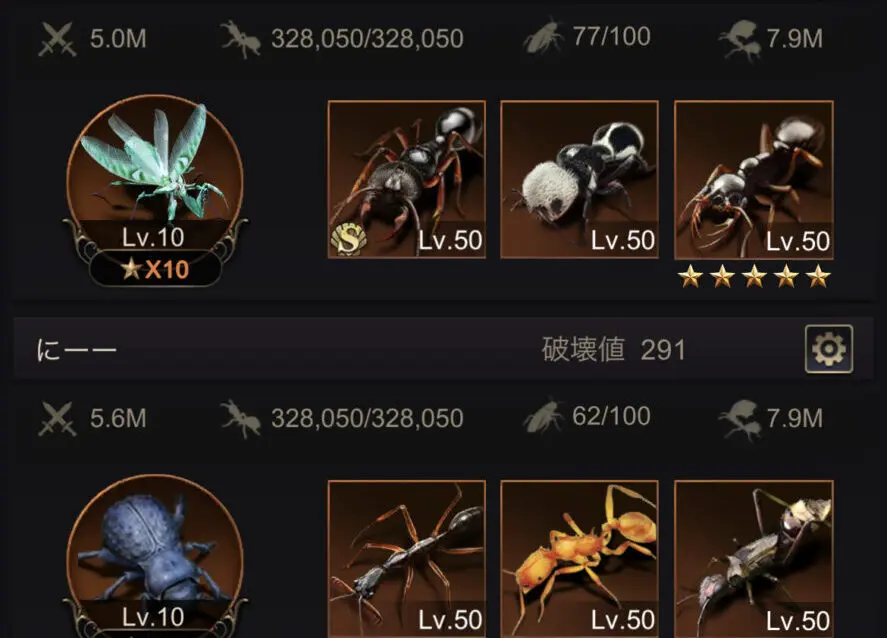The height and width of the screenshot is (638, 887).
Task: Tap the load capacity icon beside top 7.9M
Action: click(739, 40)
